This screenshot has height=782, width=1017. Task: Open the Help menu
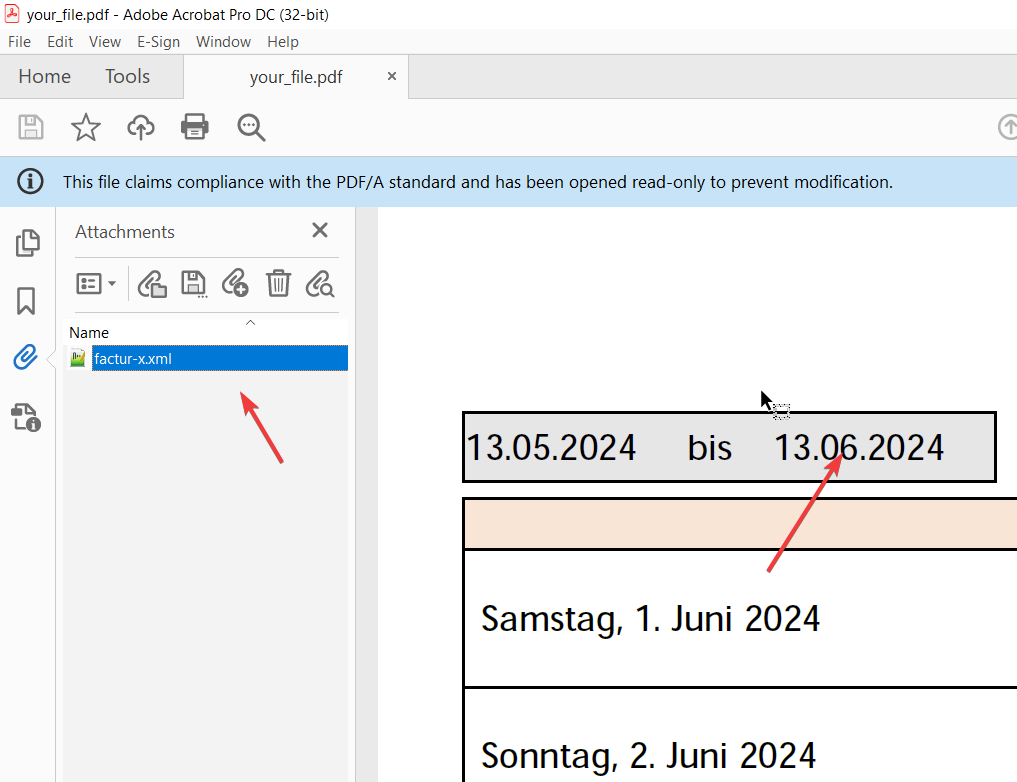[283, 41]
